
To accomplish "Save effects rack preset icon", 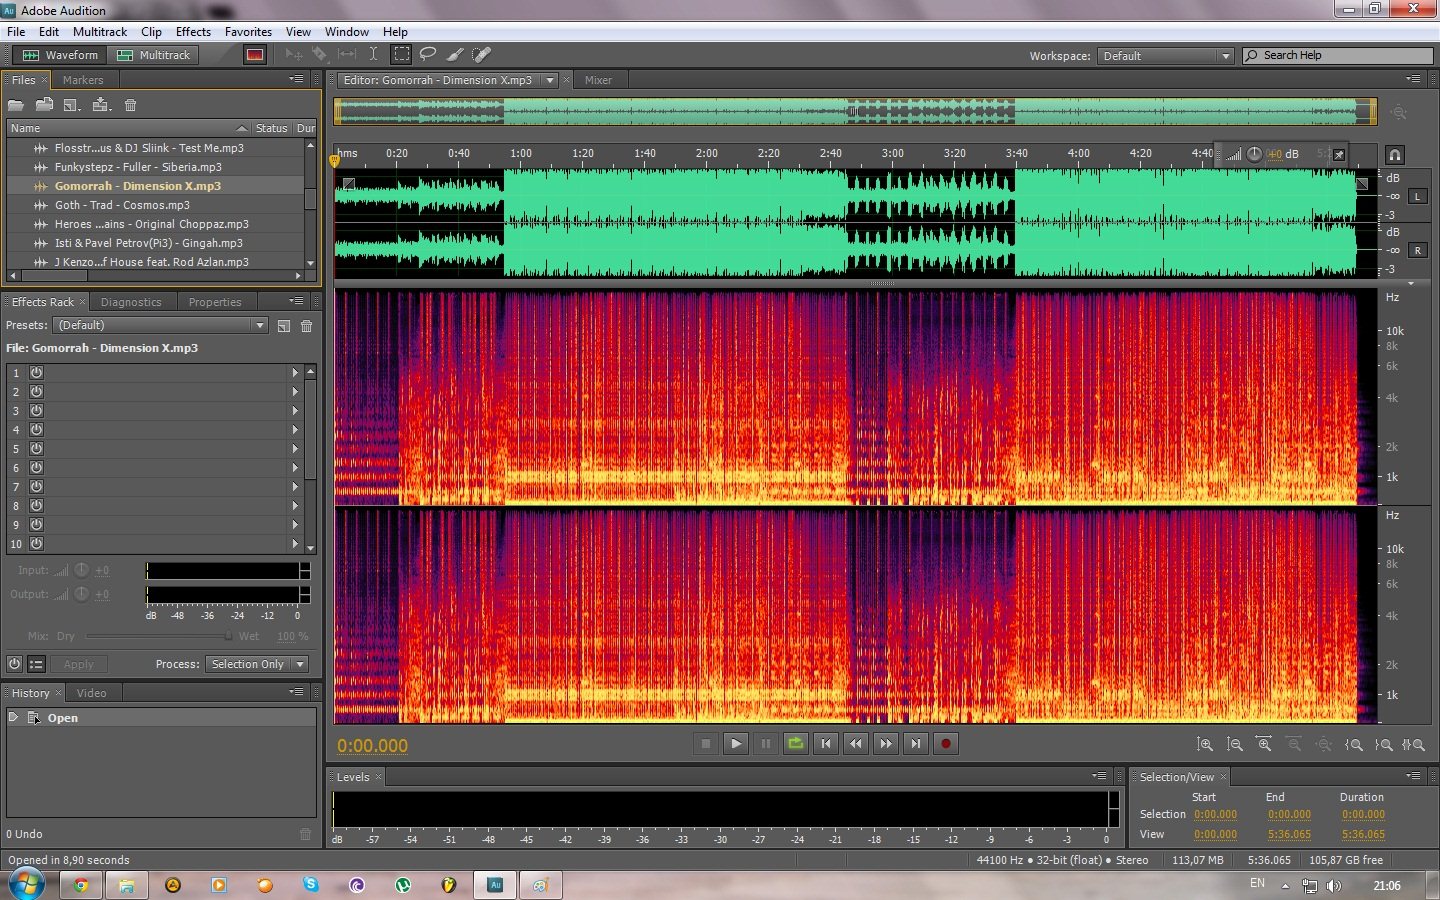I will (284, 326).
